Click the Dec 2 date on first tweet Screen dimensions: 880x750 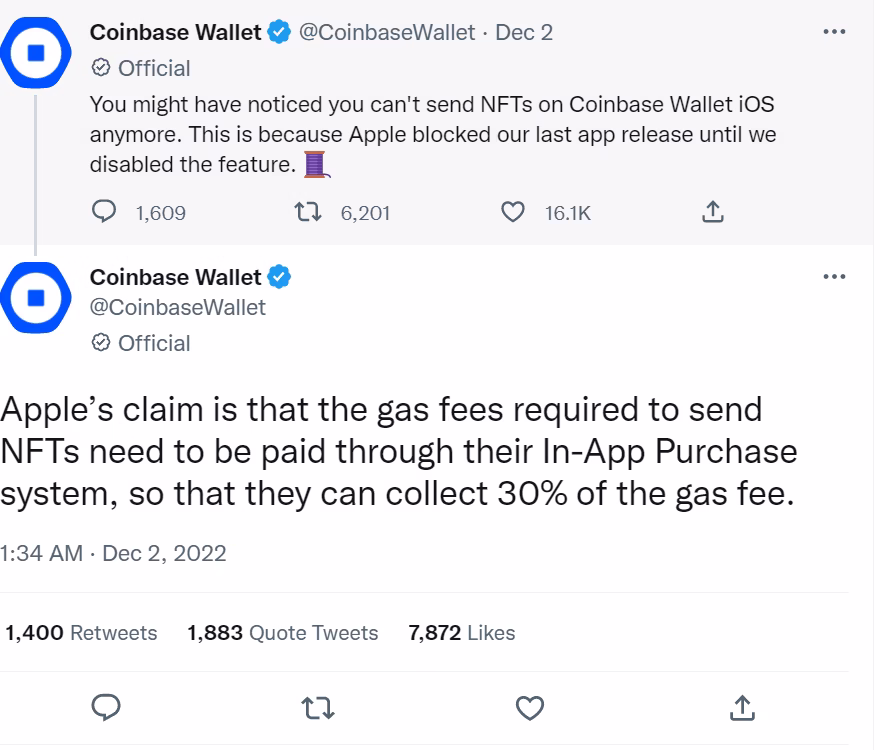pyautogui.click(x=524, y=33)
